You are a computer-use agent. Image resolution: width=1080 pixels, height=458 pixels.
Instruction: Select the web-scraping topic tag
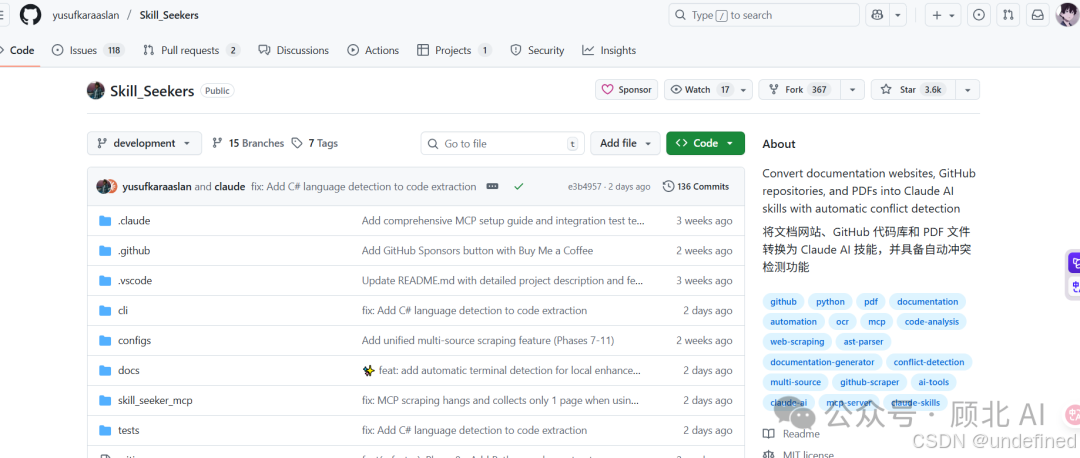(x=797, y=342)
